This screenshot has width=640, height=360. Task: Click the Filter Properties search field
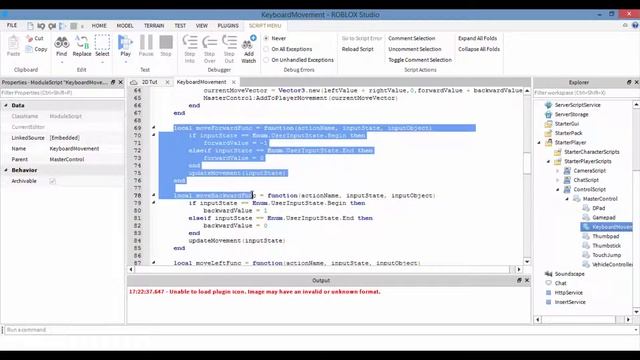pyautogui.click(x=62, y=93)
